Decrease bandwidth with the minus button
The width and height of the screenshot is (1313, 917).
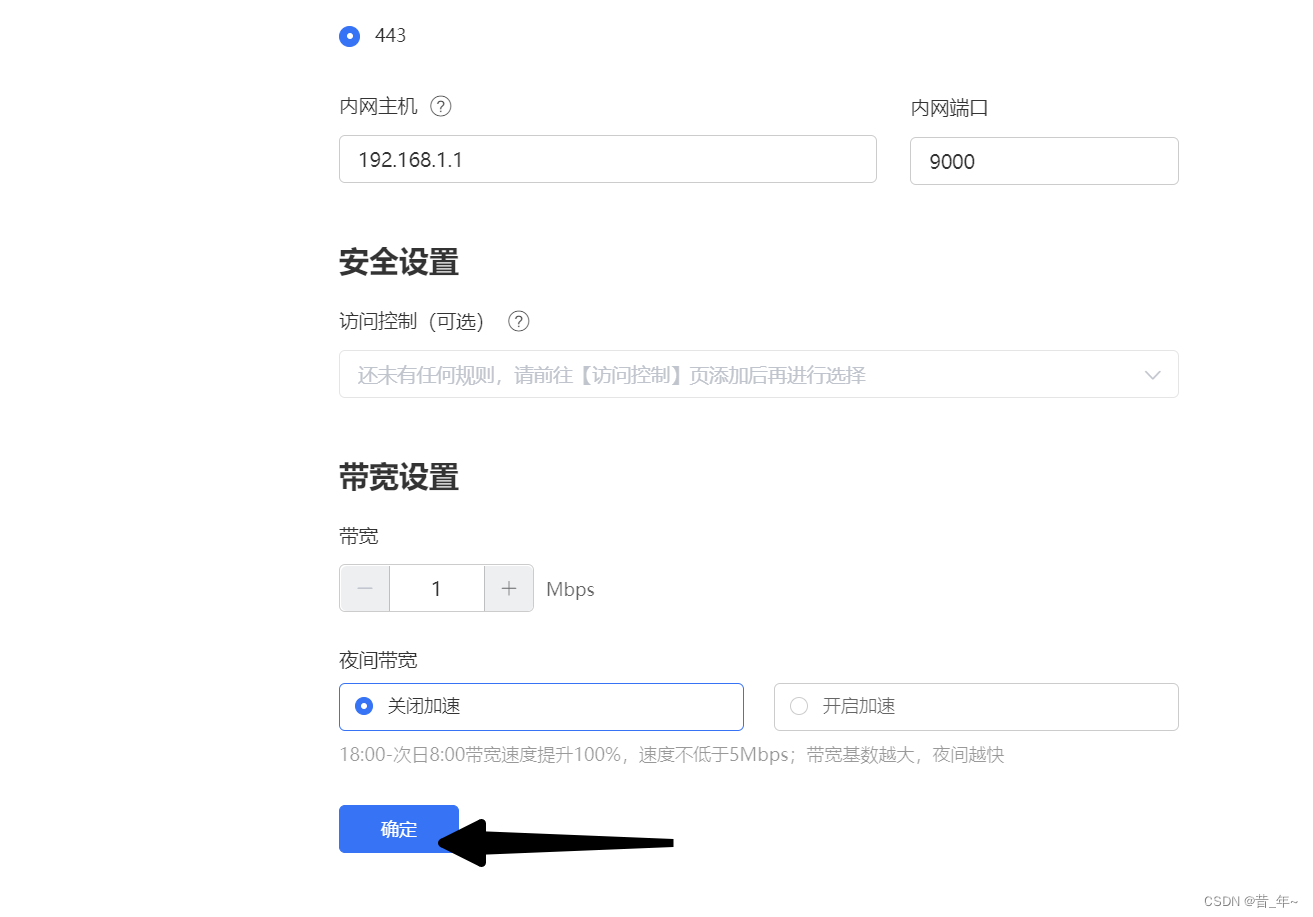point(365,589)
